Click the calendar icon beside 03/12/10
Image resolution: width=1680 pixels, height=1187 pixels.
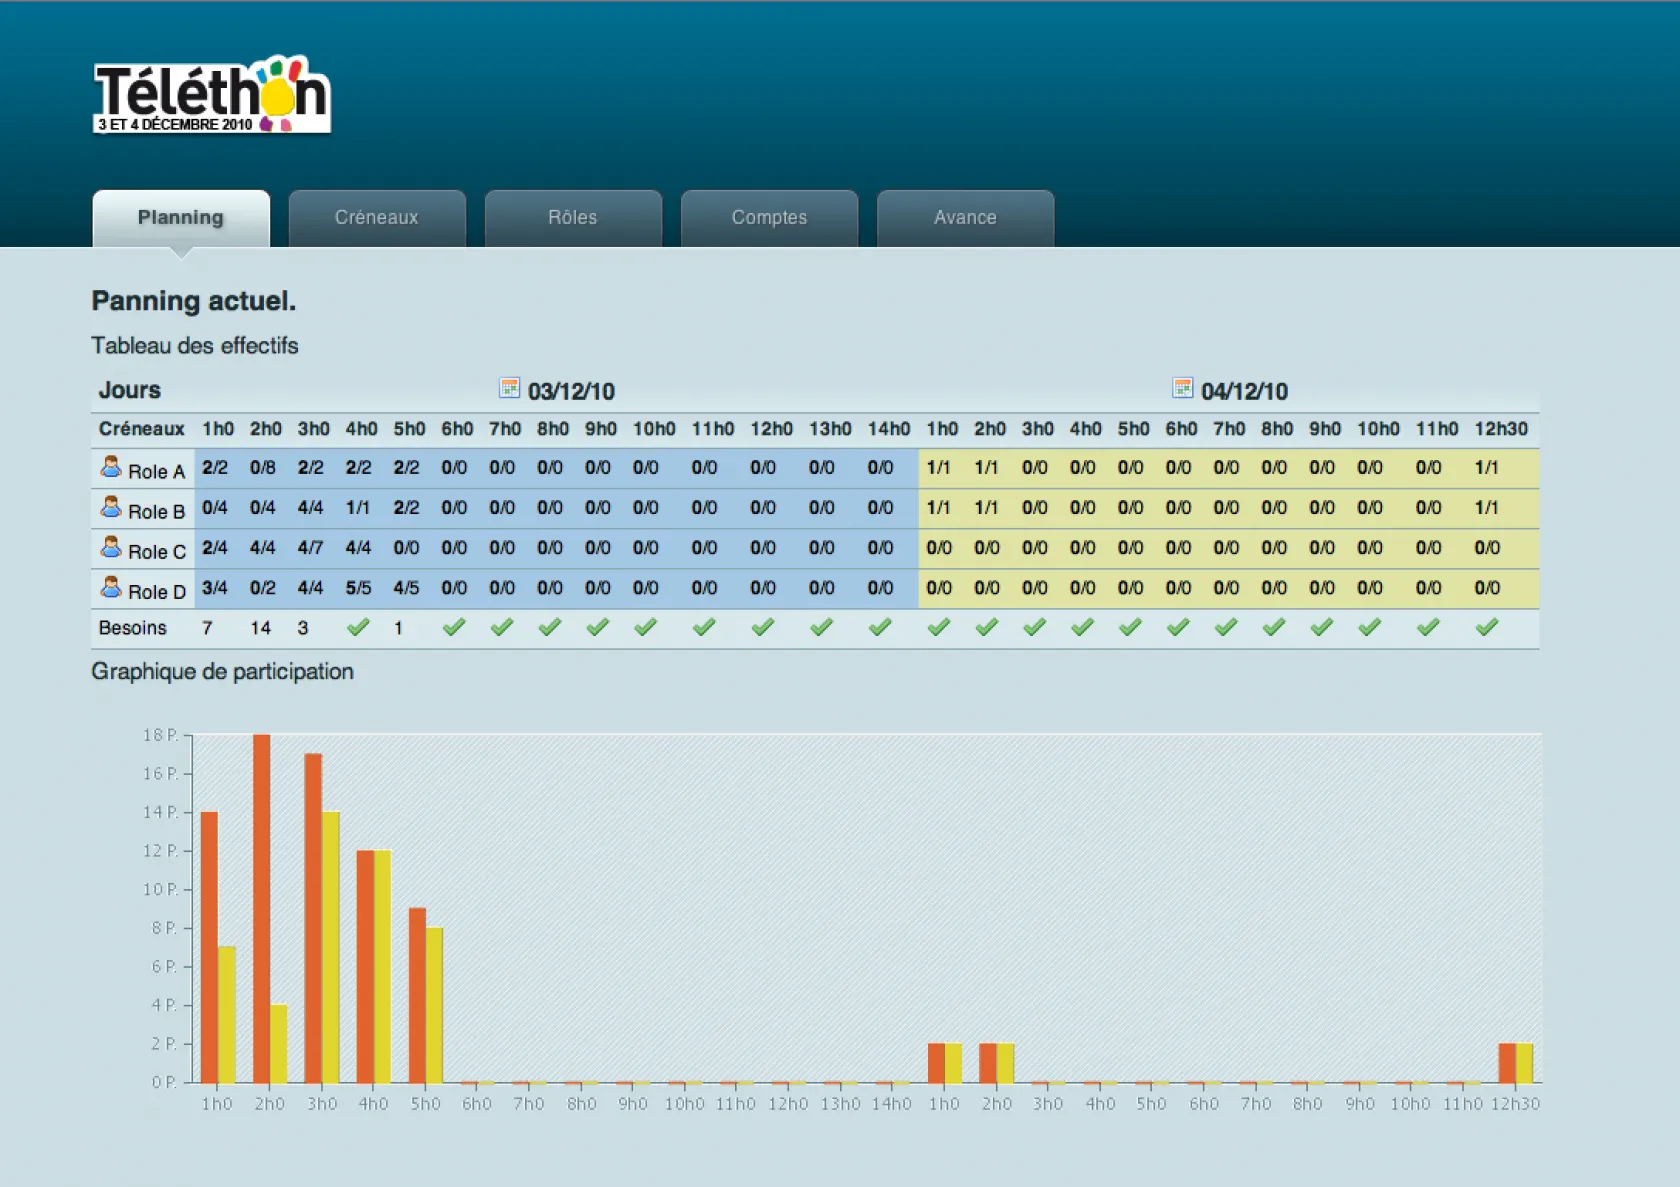coord(509,388)
